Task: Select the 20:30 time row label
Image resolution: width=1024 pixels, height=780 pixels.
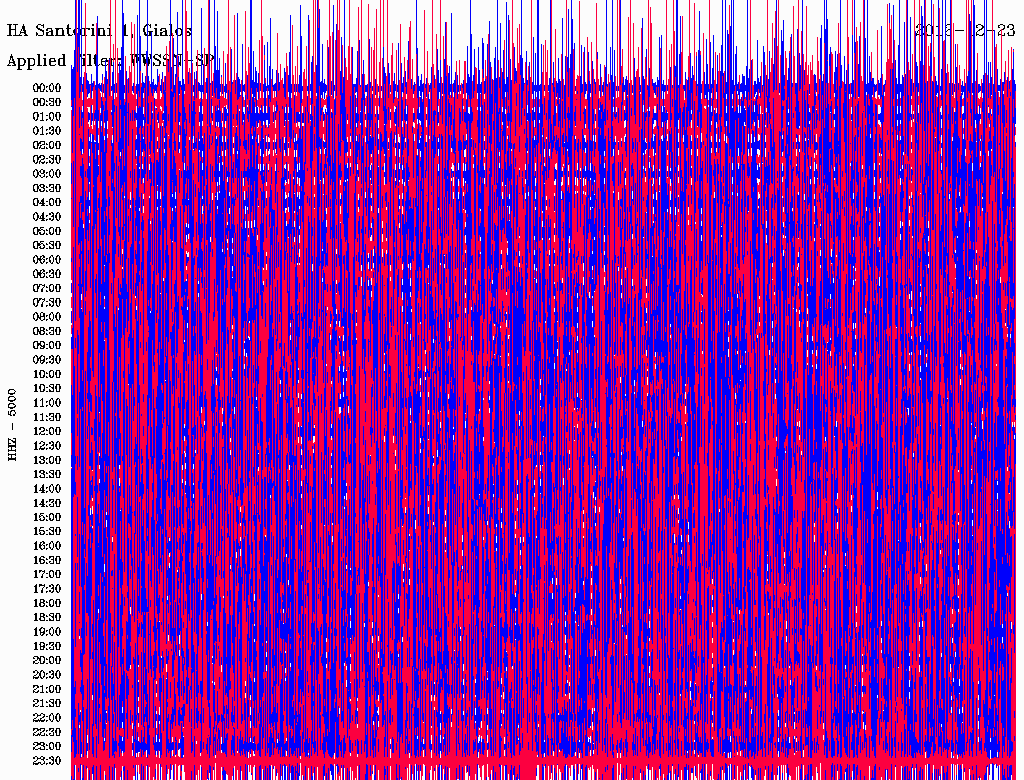Action: tap(47, 675)
